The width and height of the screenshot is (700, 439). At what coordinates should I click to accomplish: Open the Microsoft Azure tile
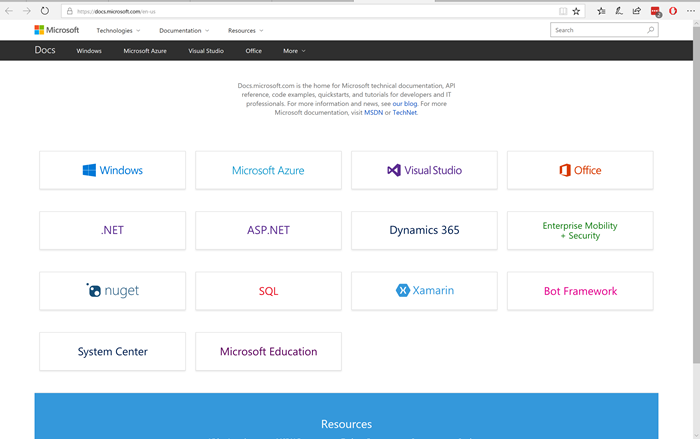coord(268,170)
